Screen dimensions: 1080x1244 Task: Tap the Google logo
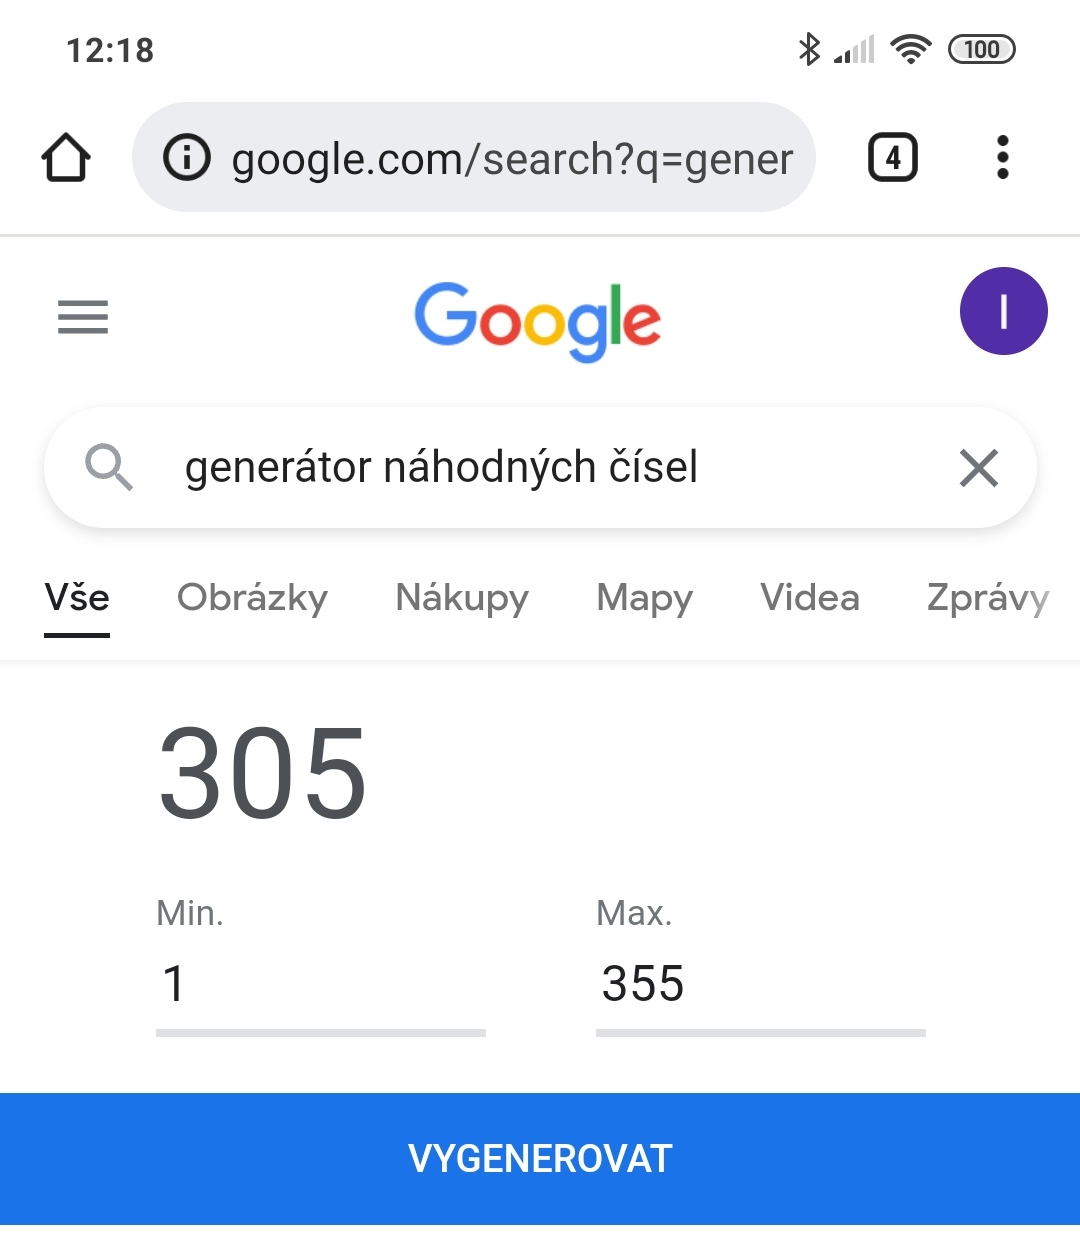click(538, 320)
